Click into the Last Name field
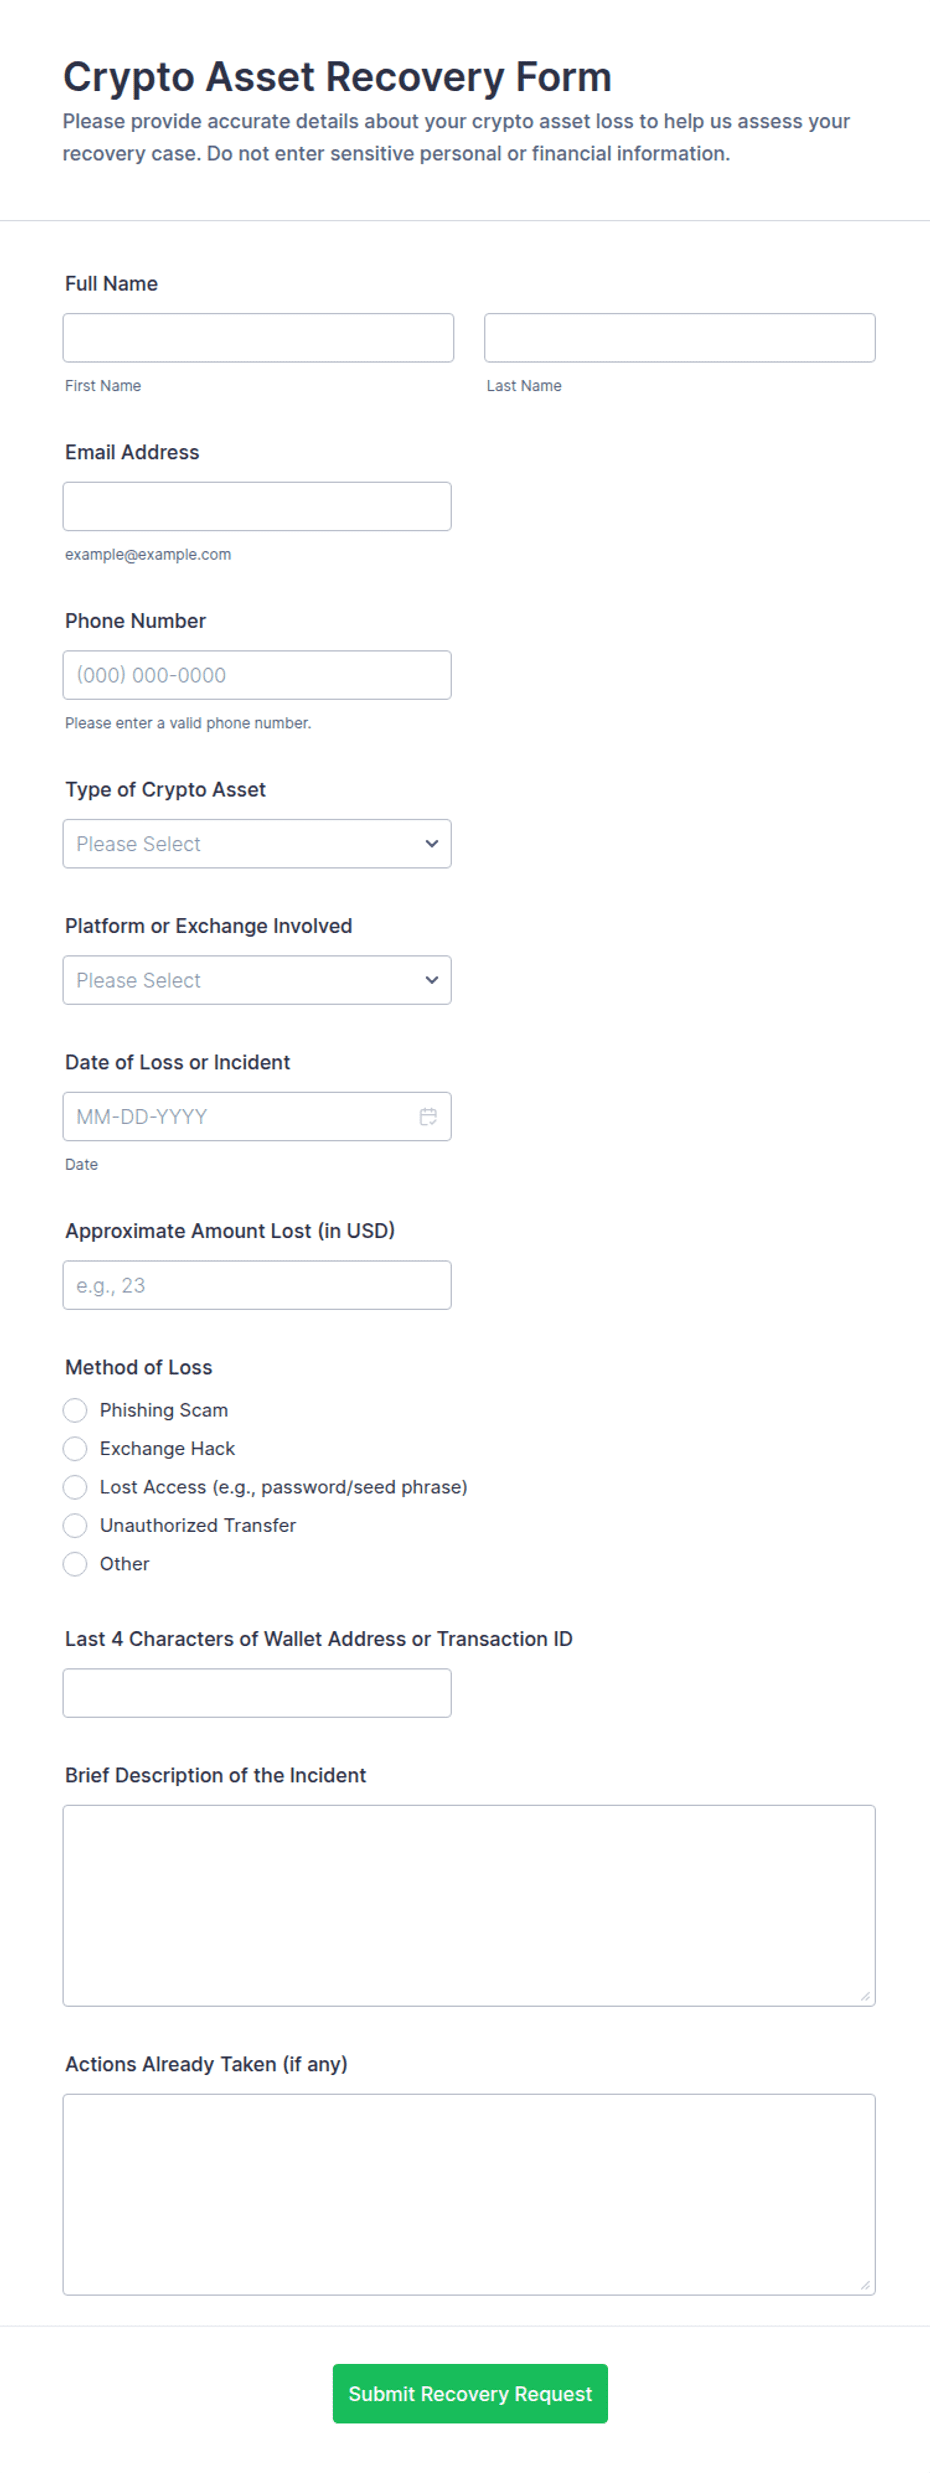The height and width of the screenshot is (2473, 930). pos(680,338)
